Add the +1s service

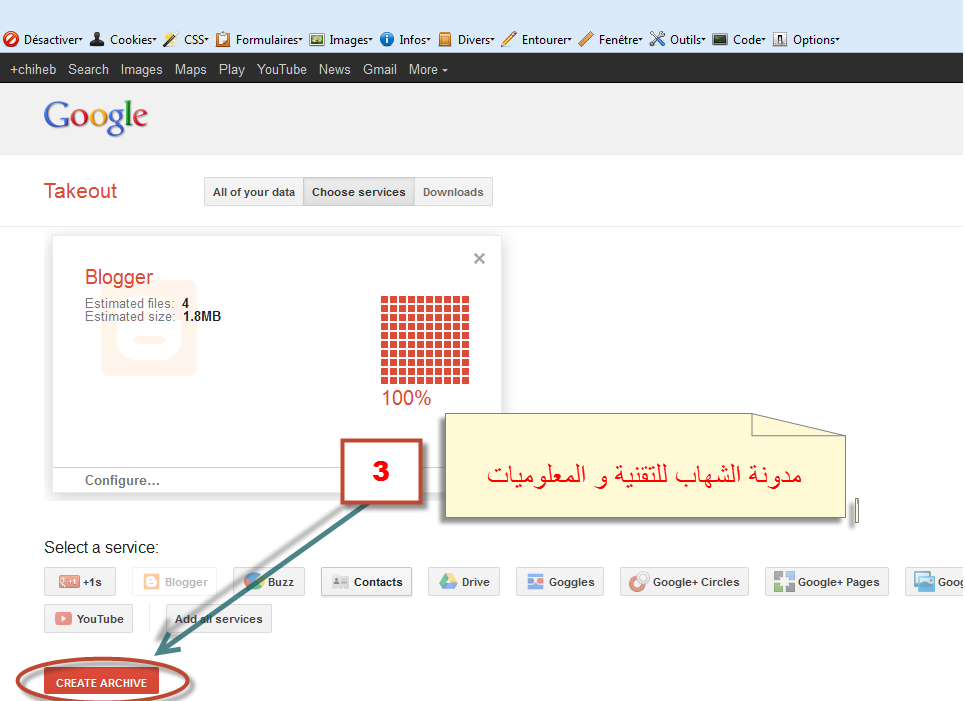click(80, 582)
